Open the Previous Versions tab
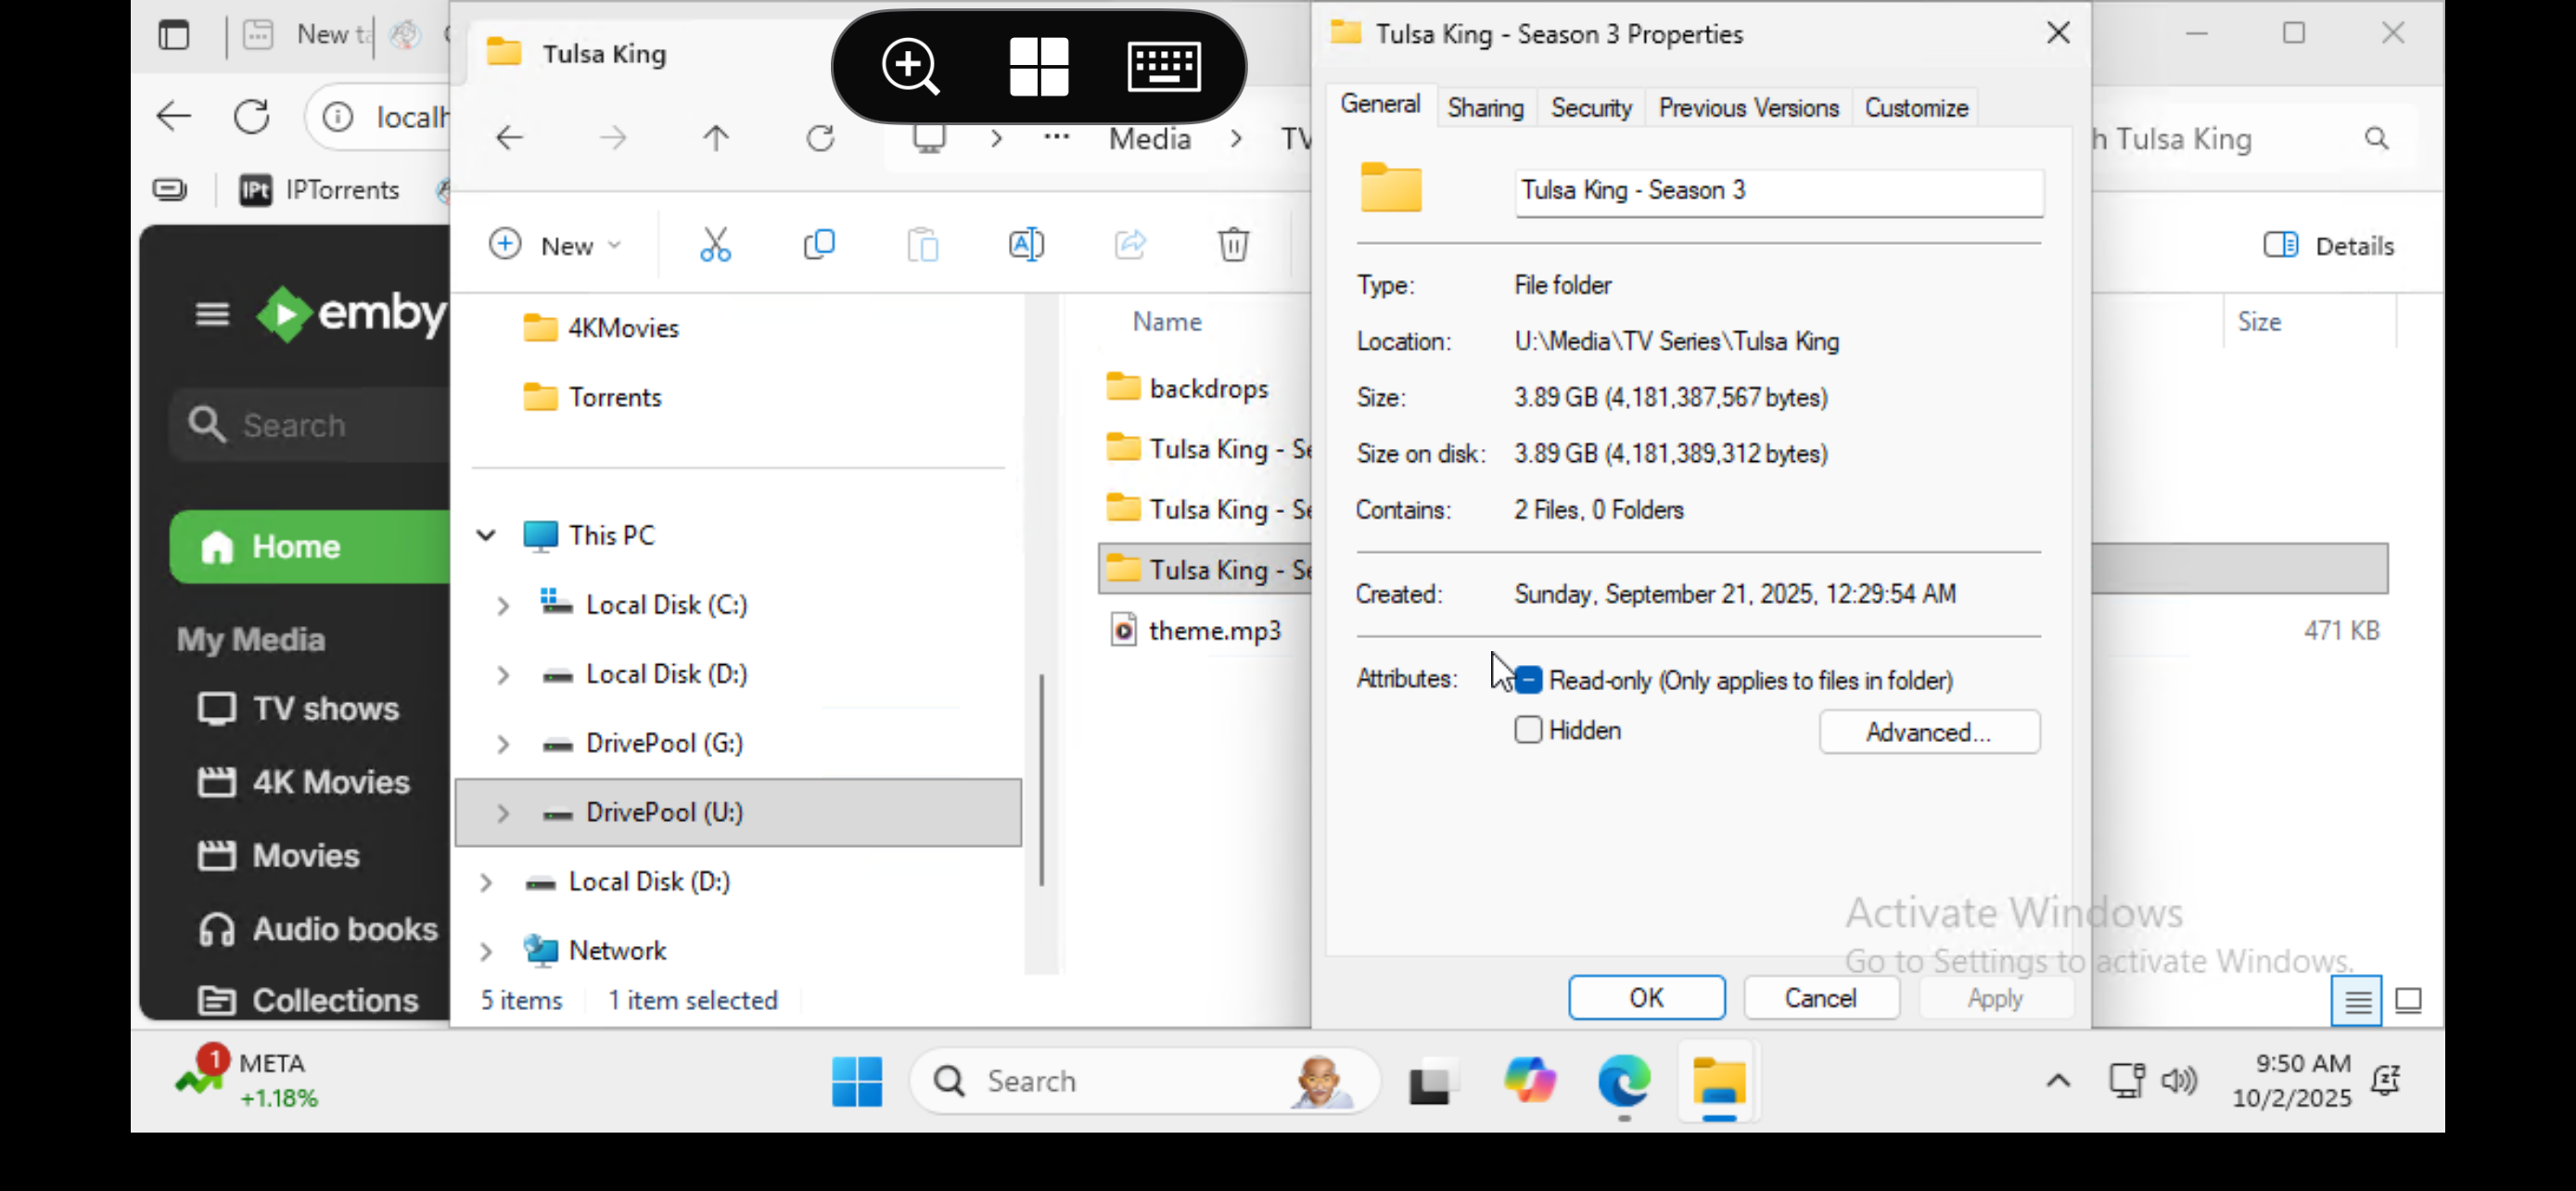 point(1747,108)
